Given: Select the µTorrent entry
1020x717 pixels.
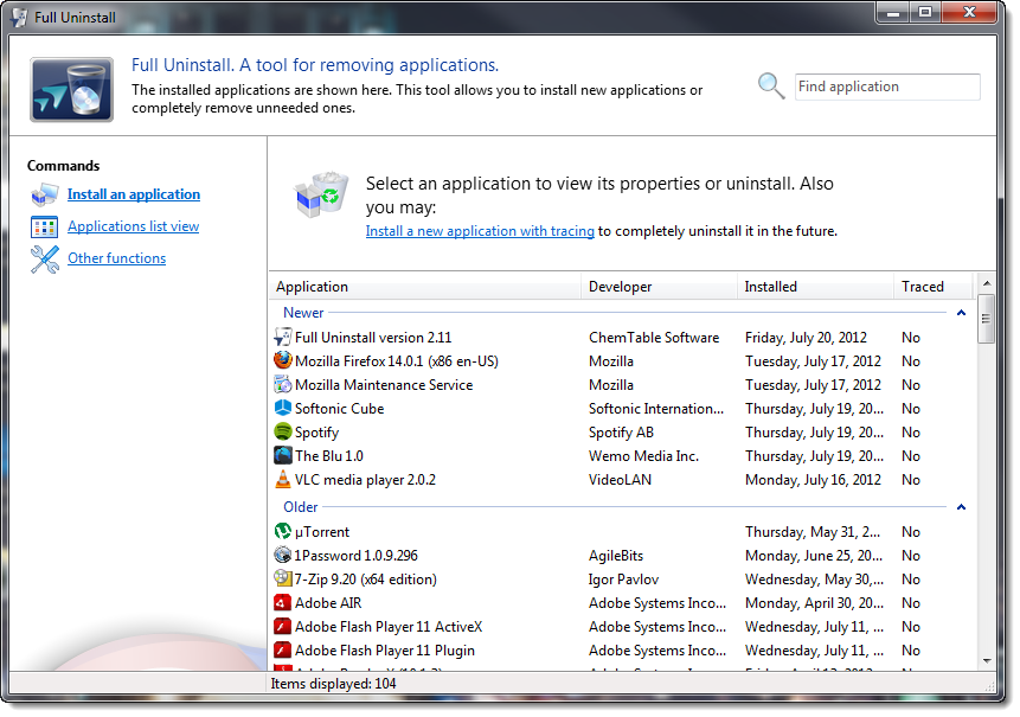Looking at the screenshot, I should click(x=322, y=532).
